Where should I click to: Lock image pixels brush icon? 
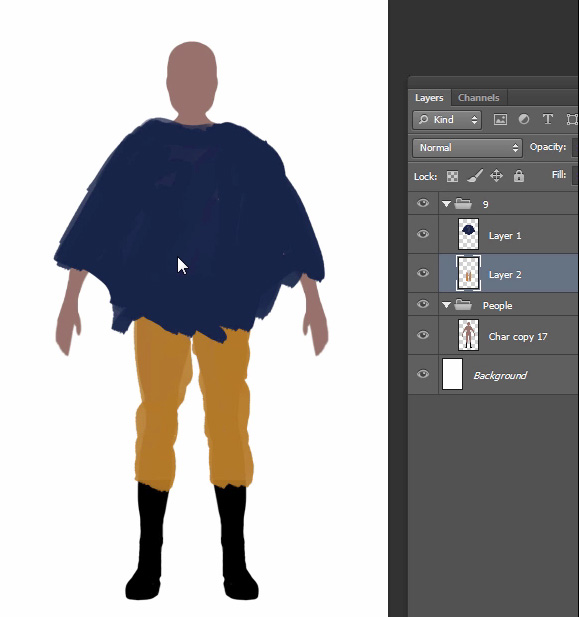(475, 176)
